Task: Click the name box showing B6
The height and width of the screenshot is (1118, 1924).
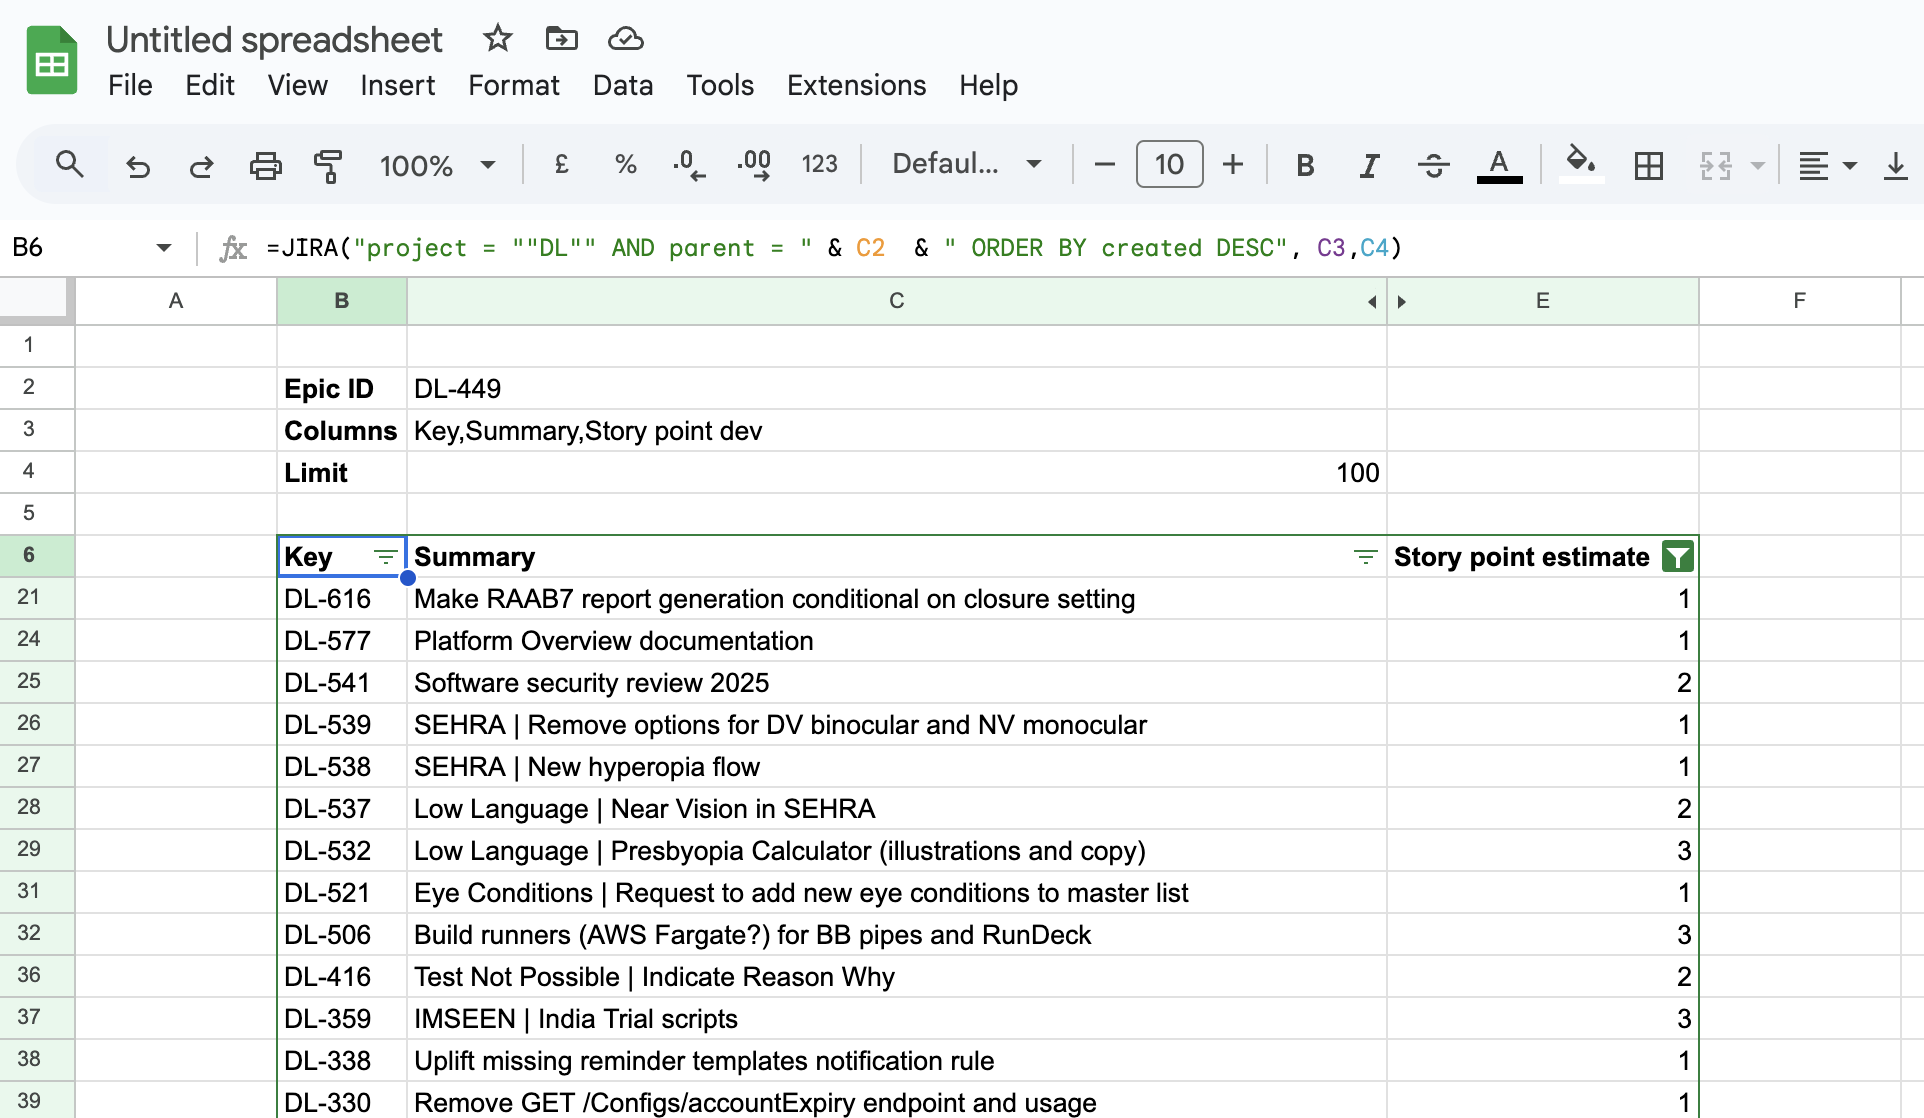Action: (76, 248)
